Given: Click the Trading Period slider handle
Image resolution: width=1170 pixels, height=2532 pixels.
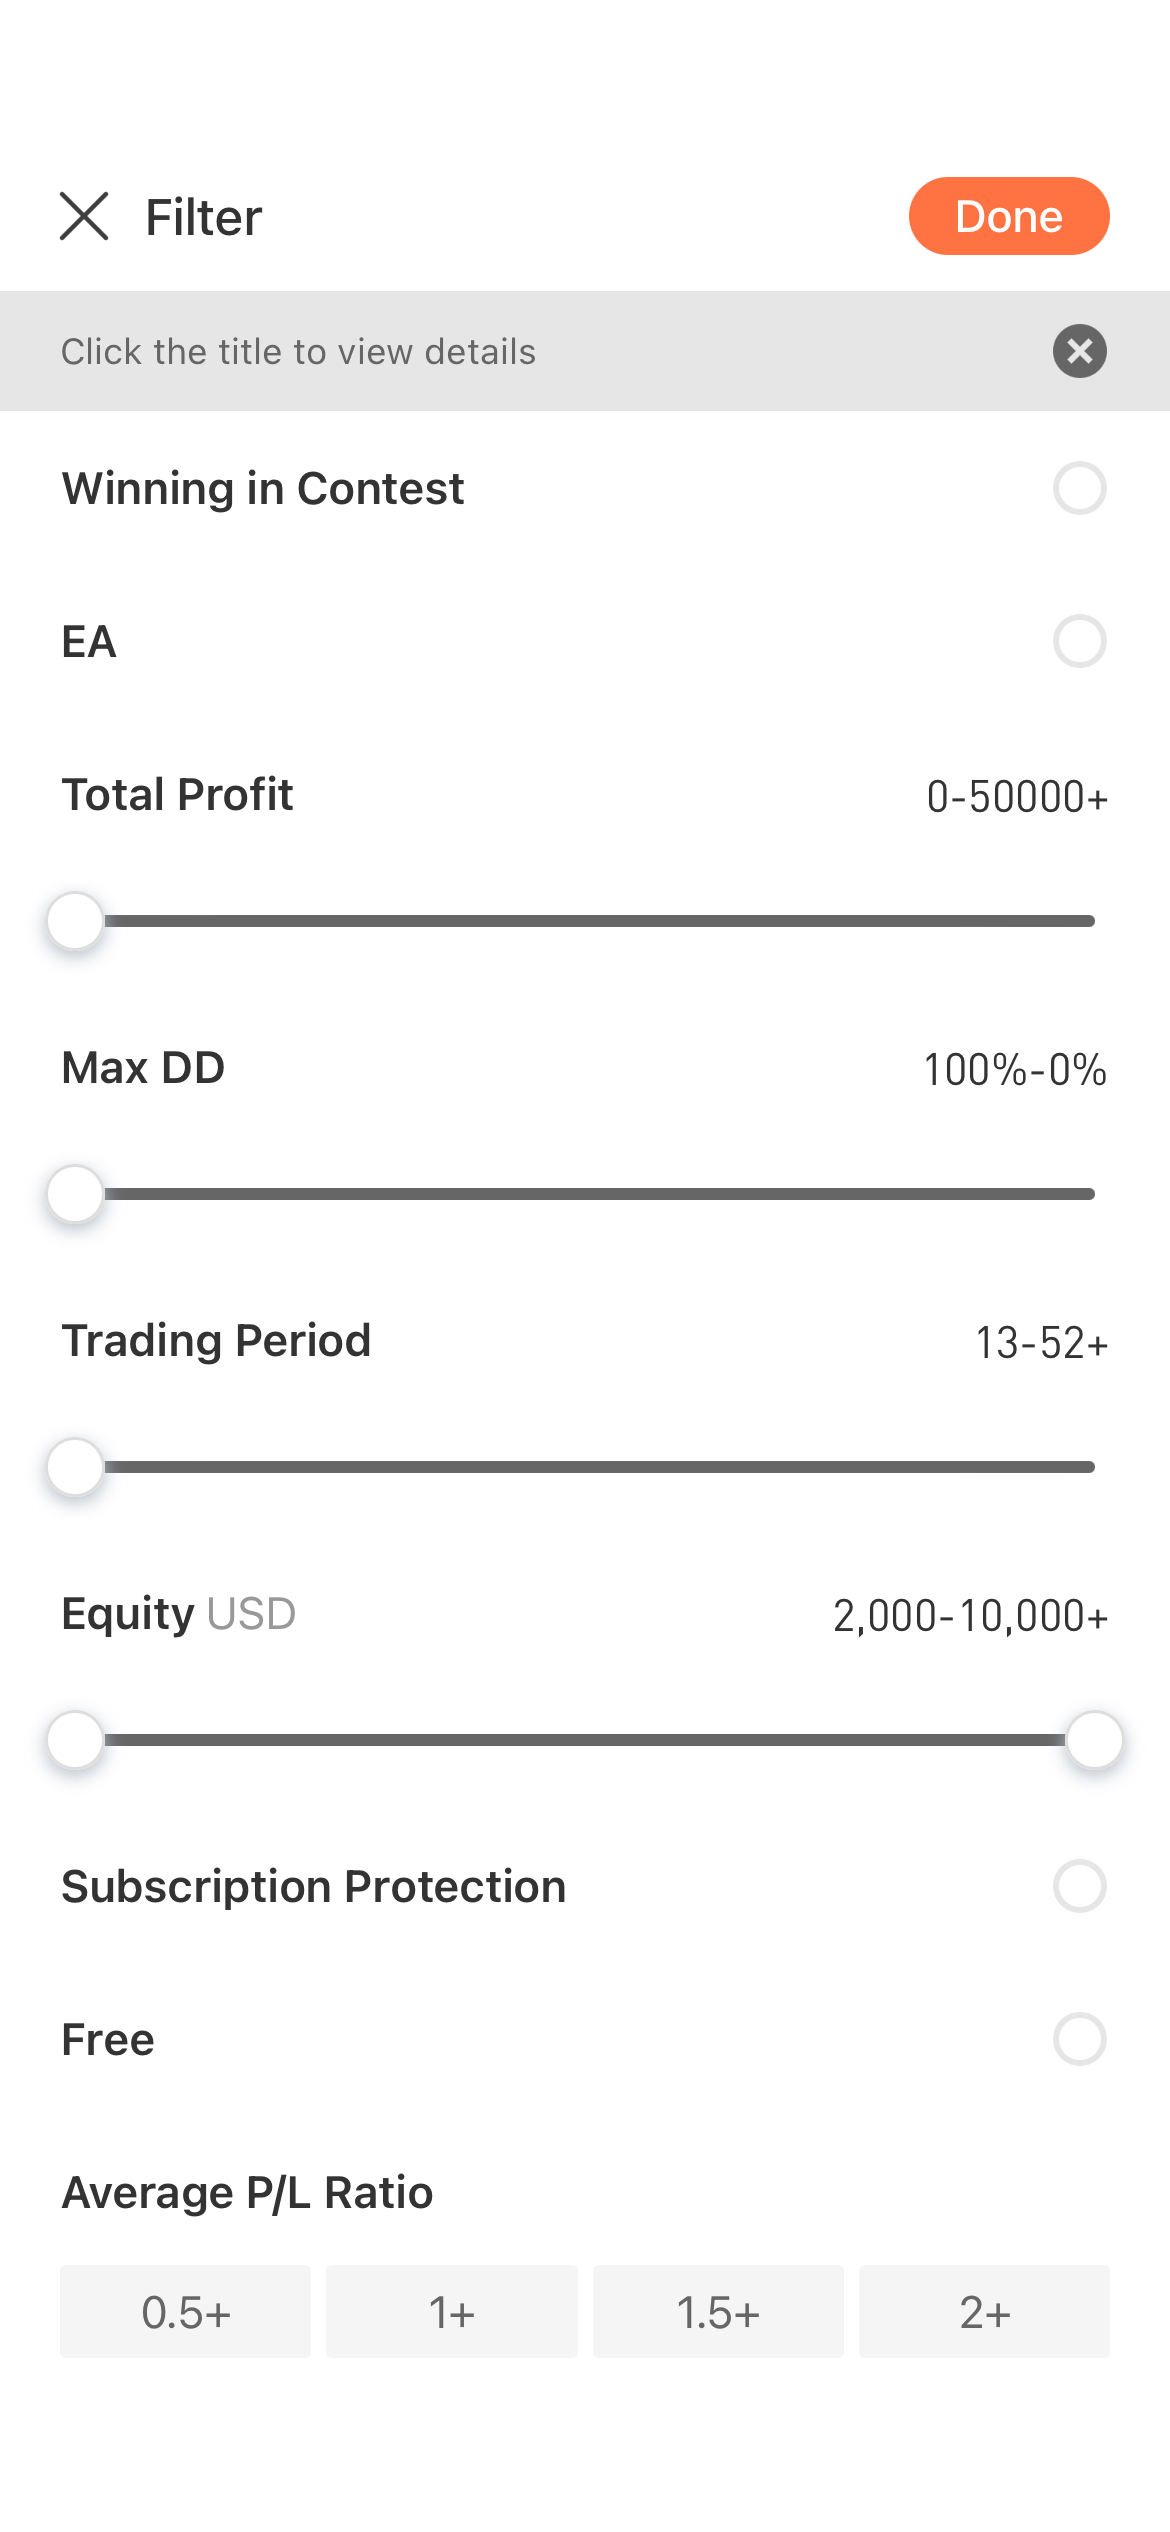Looking at the screenshot, I should tap(75, 1467).
